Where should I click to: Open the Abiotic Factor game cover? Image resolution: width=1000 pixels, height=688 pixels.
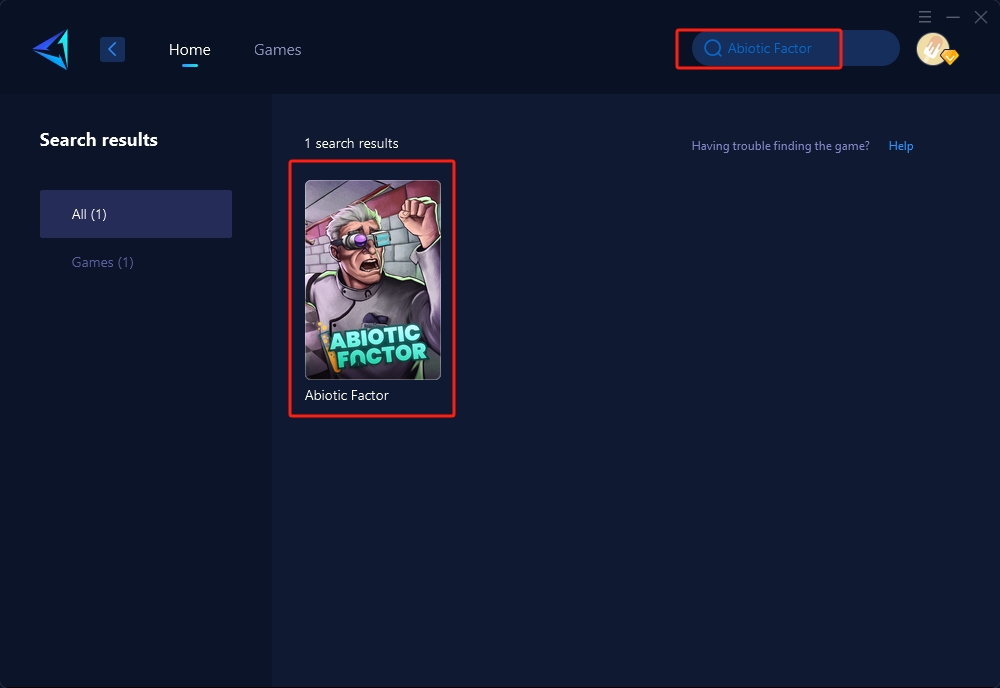click(x=372, y=280)
